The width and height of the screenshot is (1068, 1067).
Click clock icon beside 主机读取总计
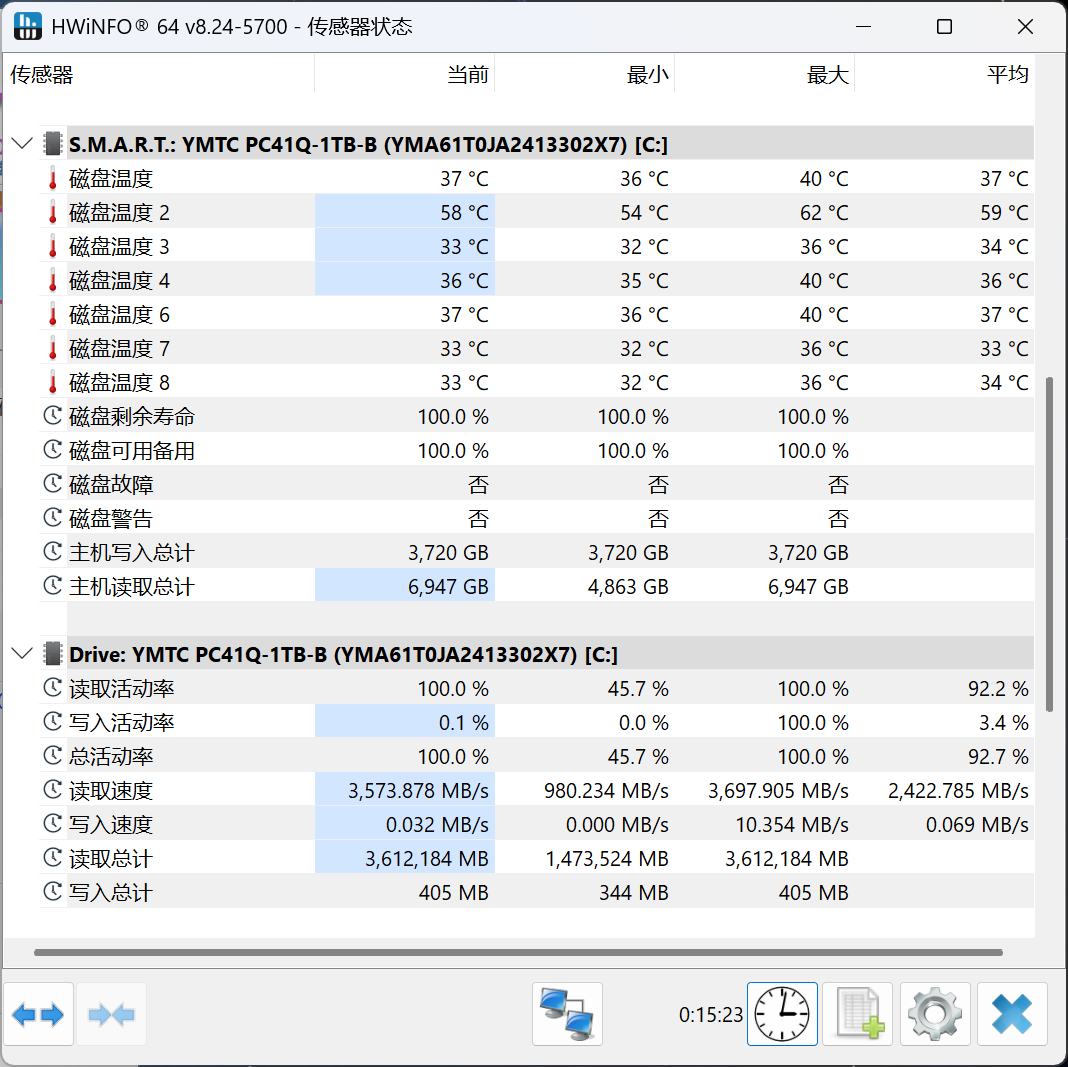pos(52,586)
